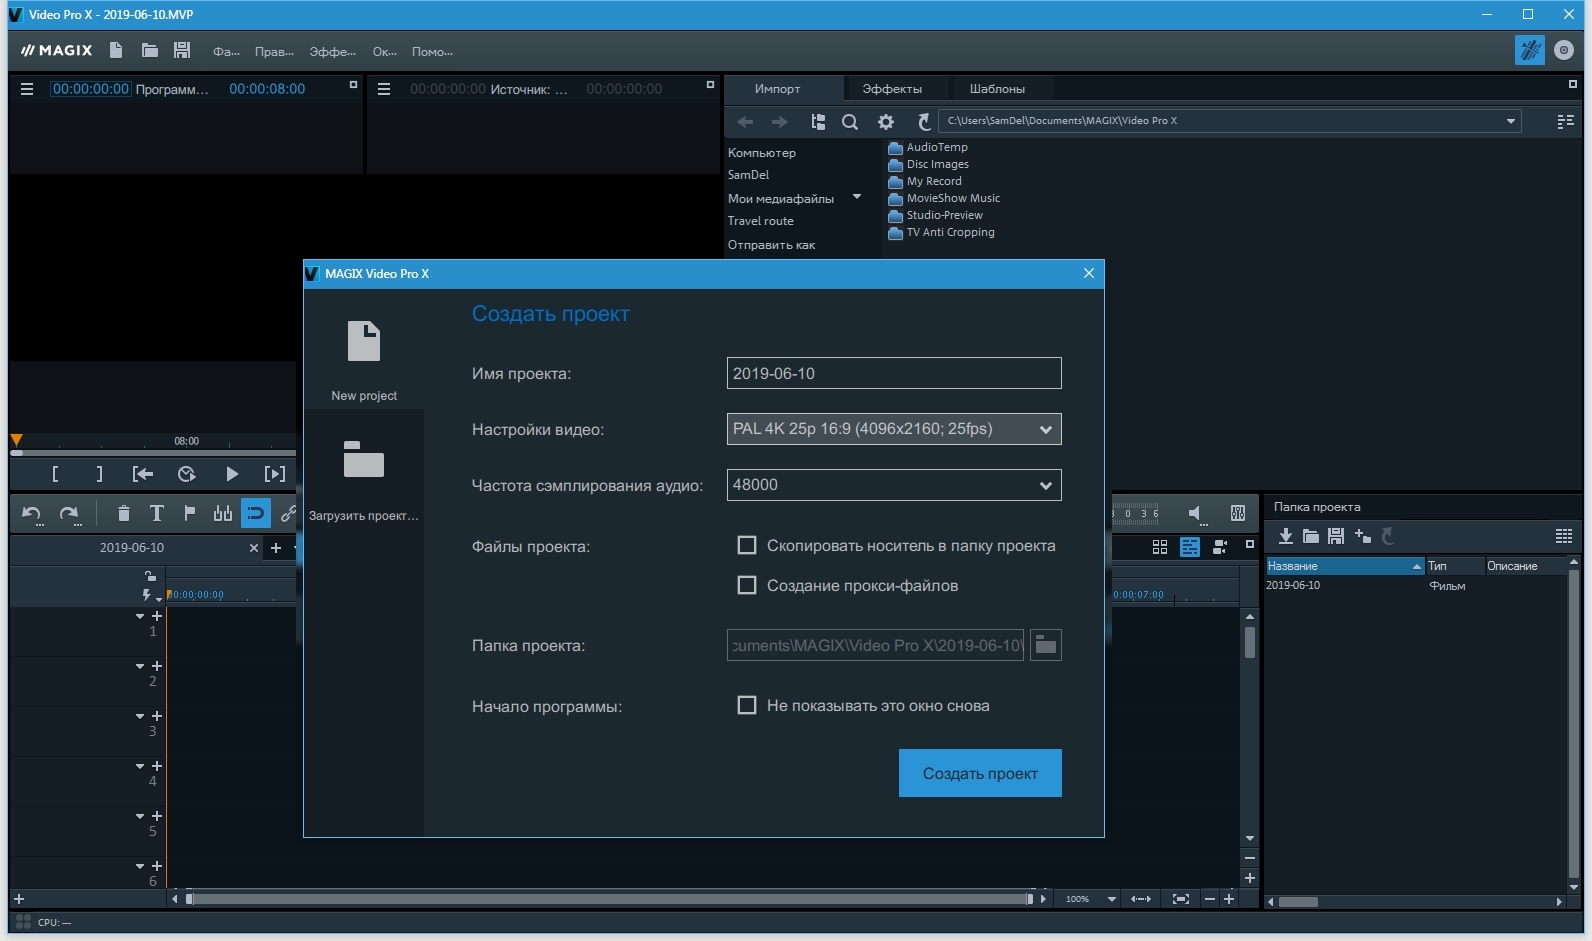Toggle the highlighted magnet snap mode button
Screen dimensions: 1592x941
(x=256, y=513)
